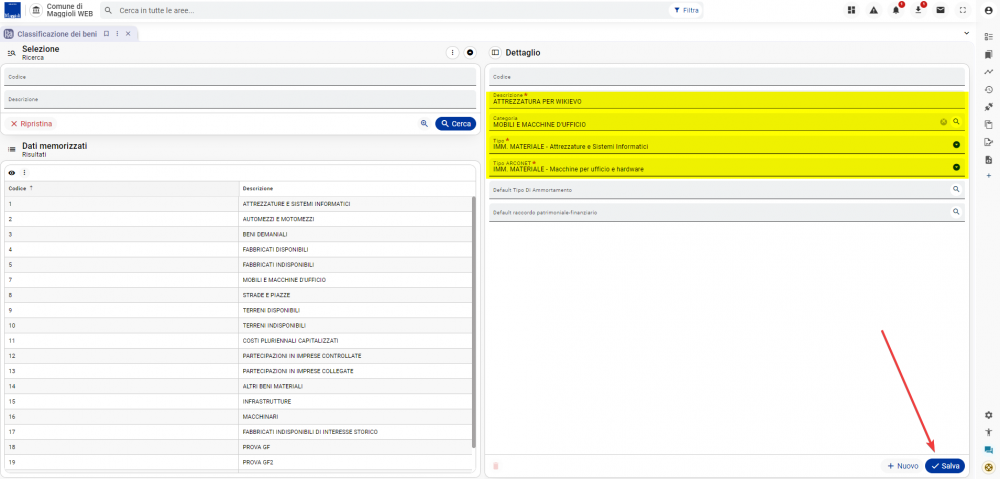Viewport: 1000px width, 479px height.
Task: Open the document edit icon in sidebar
Action: pyautogui.click(x=989, y=142)
